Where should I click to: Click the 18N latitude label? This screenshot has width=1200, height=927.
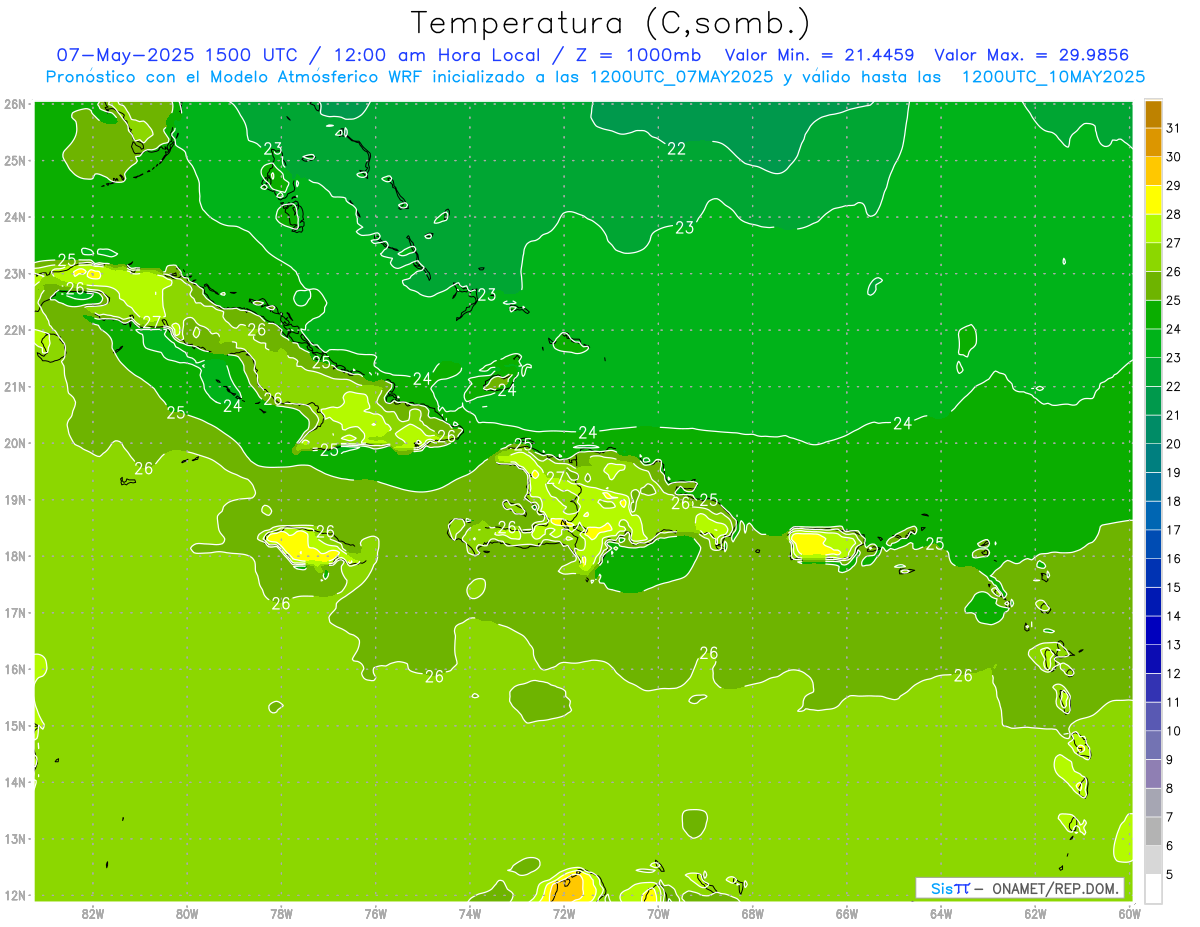click(x=15, y=556)
